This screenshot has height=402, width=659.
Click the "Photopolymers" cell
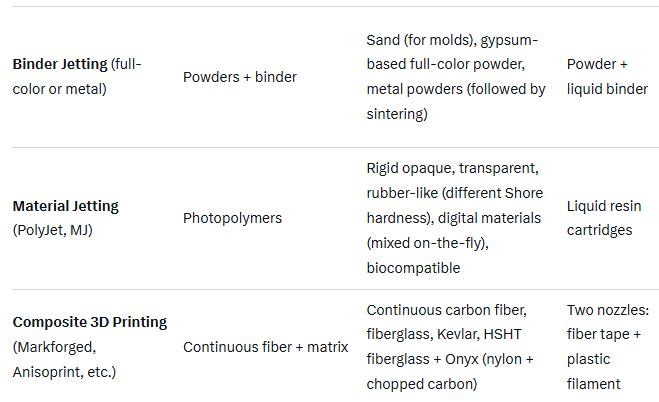point(232,218)
